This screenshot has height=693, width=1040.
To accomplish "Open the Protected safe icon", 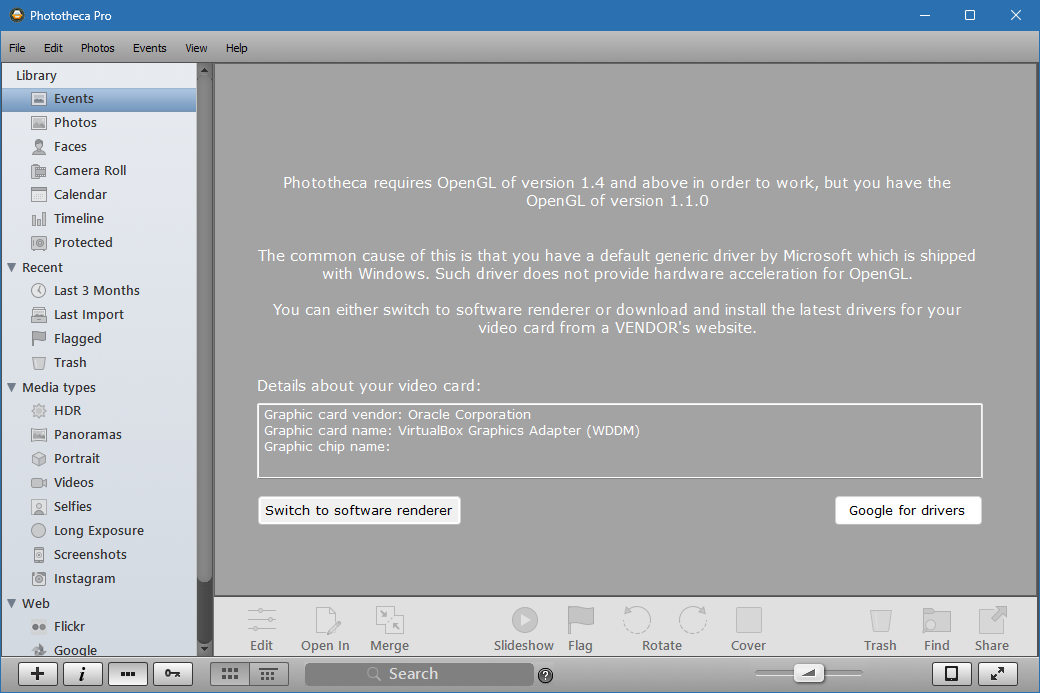I will pyautogui.click(x=39, y=243).
